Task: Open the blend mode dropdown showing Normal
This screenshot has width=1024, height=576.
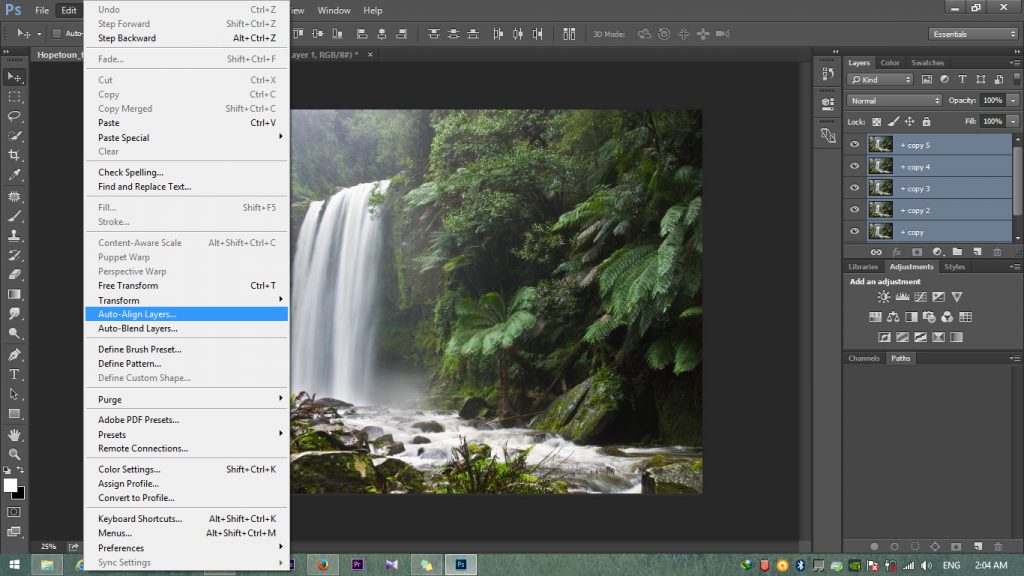Action: point(894,101)
